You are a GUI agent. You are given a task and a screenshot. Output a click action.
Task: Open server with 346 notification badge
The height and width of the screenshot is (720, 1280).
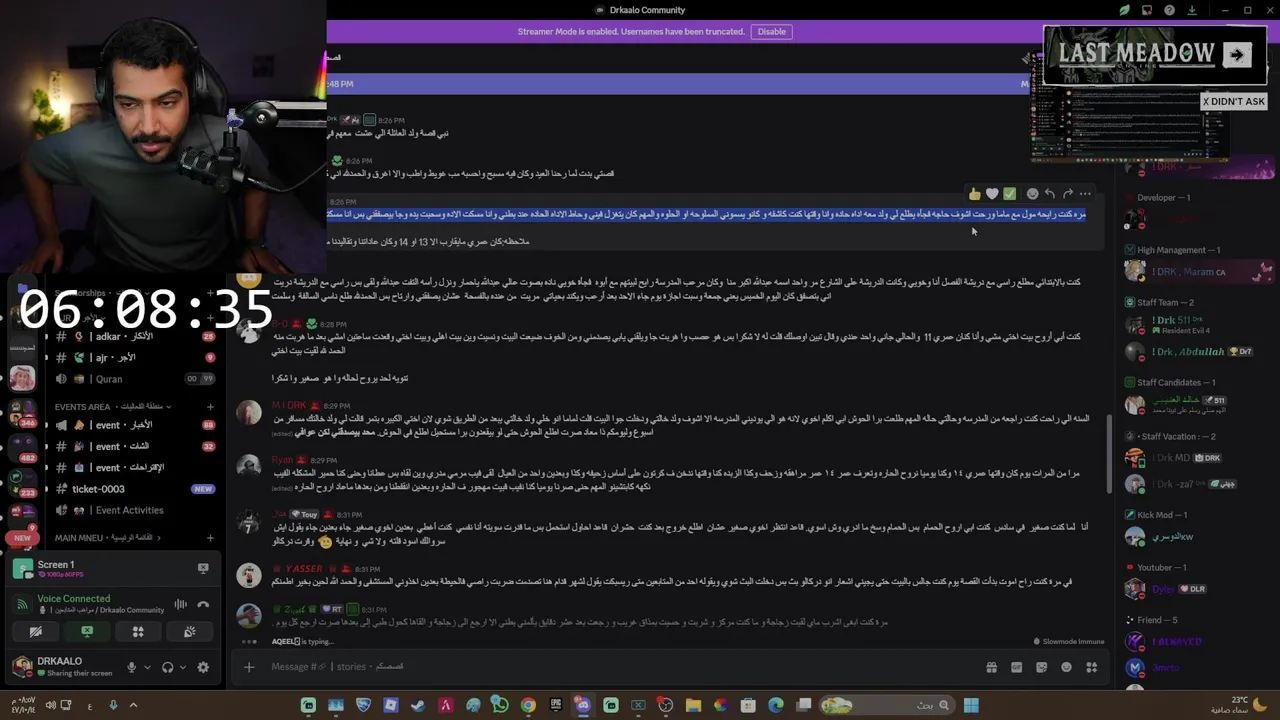tap(22, 412)
